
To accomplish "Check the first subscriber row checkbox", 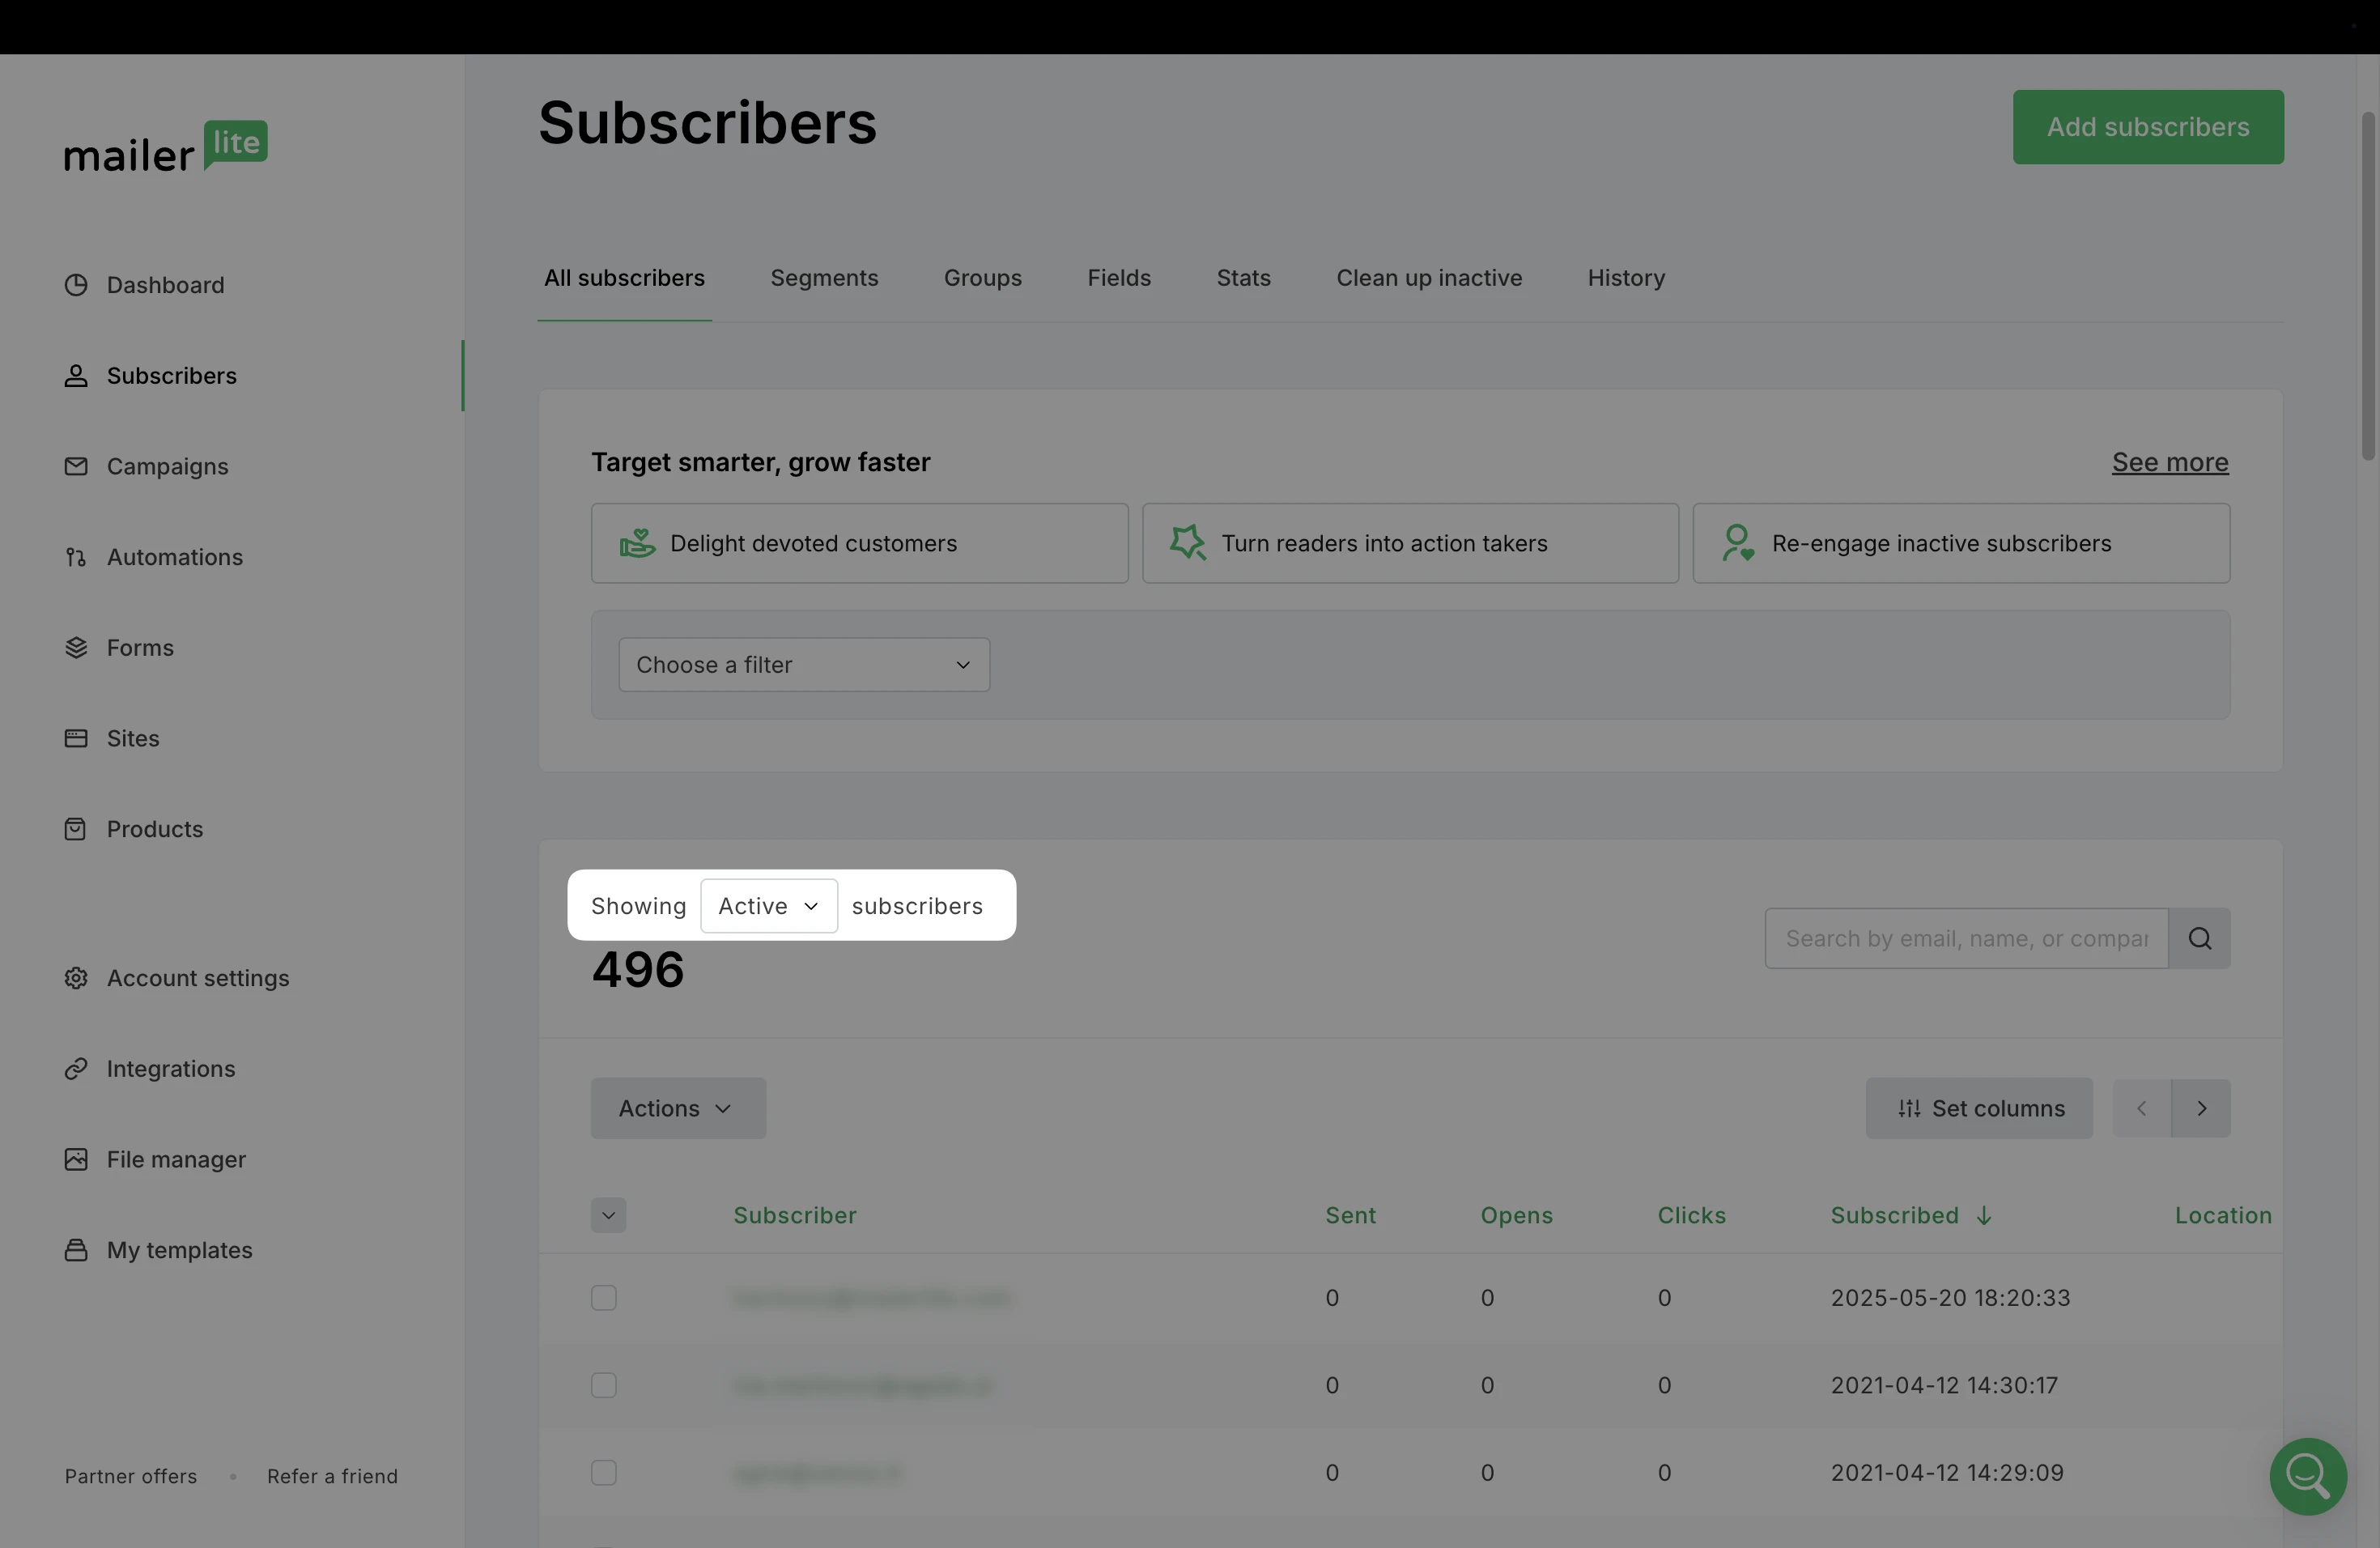I will [604, 1298].
